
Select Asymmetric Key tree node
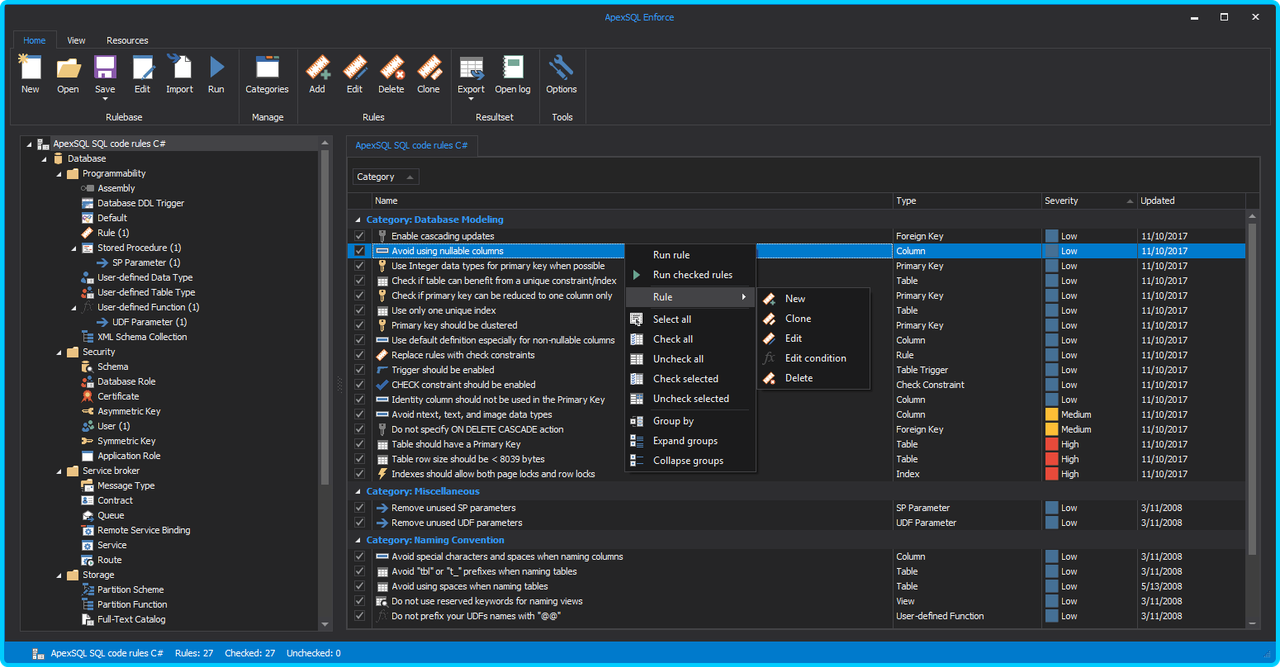coord(129,411)
